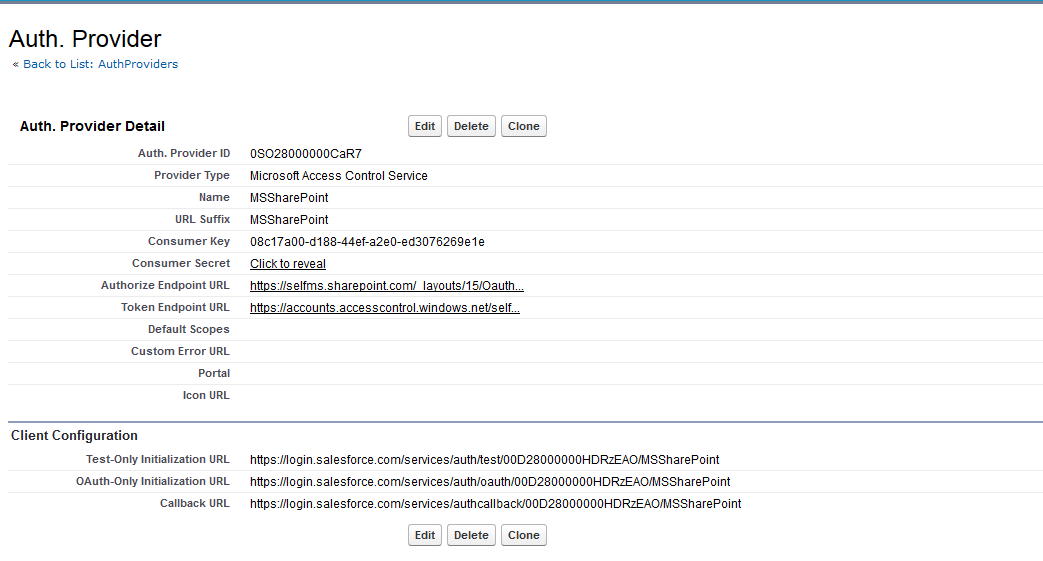Go back to the AuthProviders list
The width and height of the screenshot is (1043, 561).
[100, 64]
